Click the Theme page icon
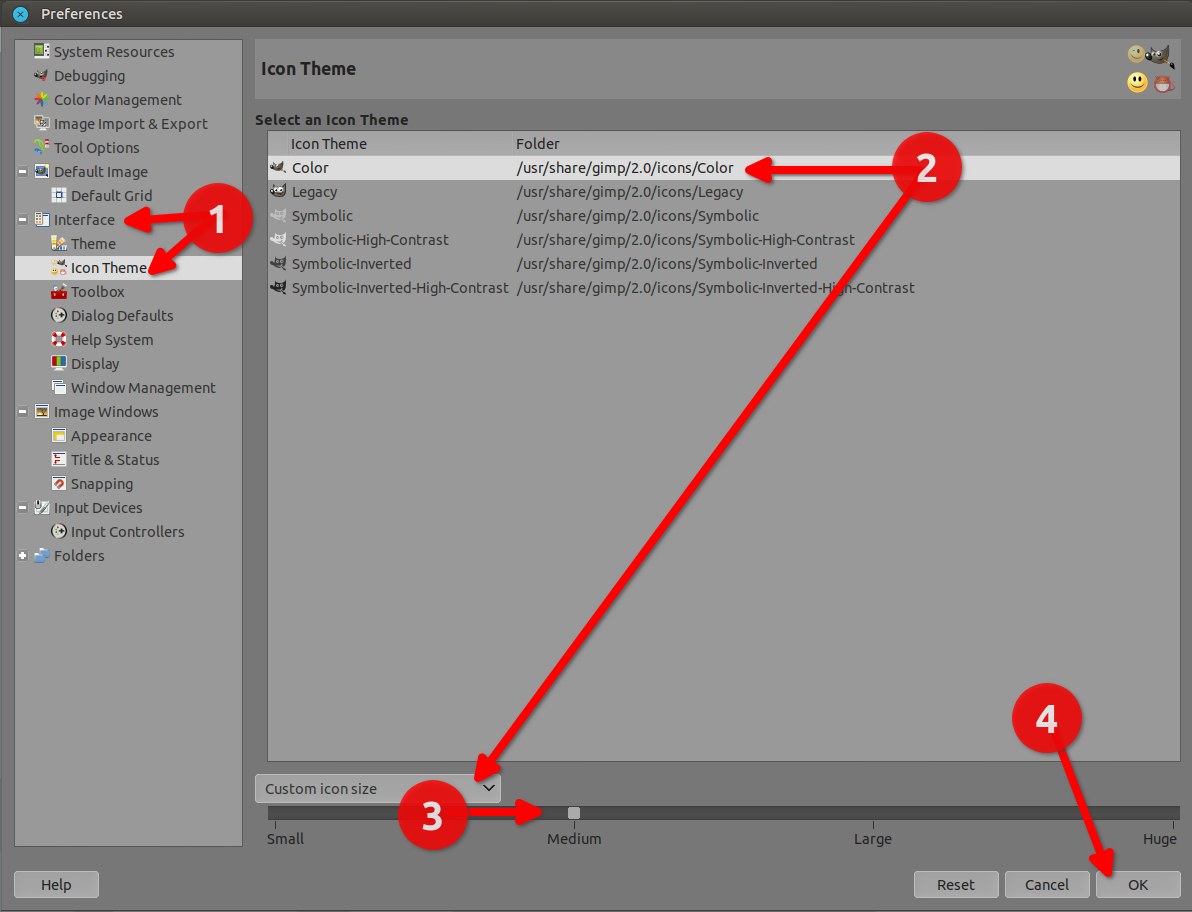The width and height of the screenshot is (1192, 912). 59,243
